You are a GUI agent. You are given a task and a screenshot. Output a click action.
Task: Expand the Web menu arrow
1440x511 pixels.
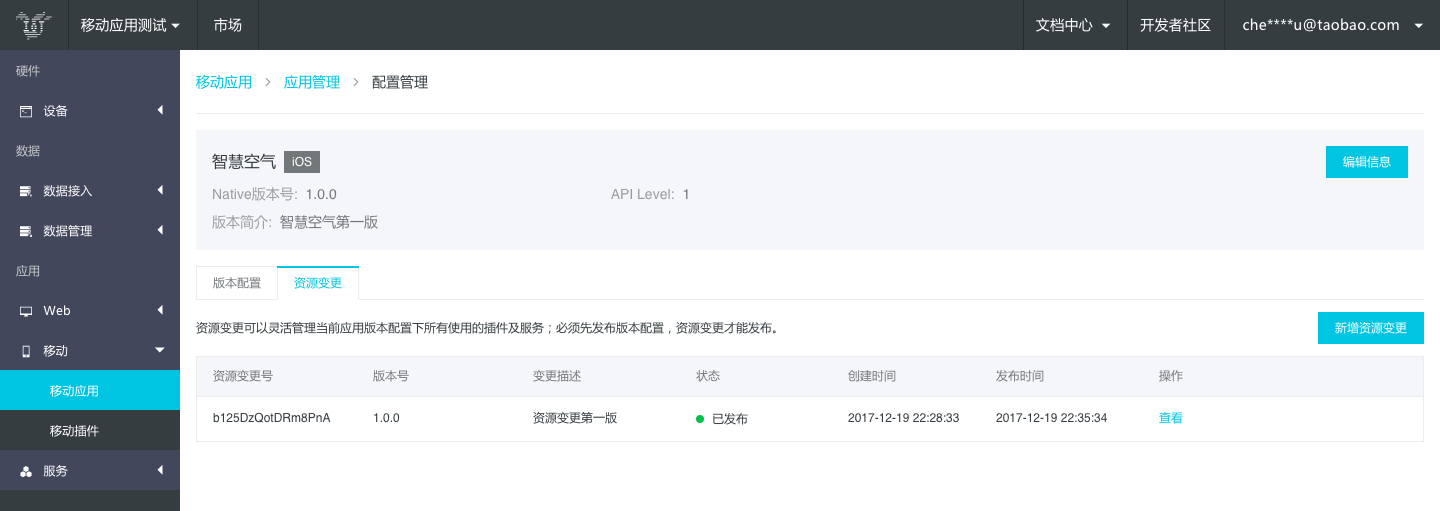pyautogui.click(x=160, y=310)
